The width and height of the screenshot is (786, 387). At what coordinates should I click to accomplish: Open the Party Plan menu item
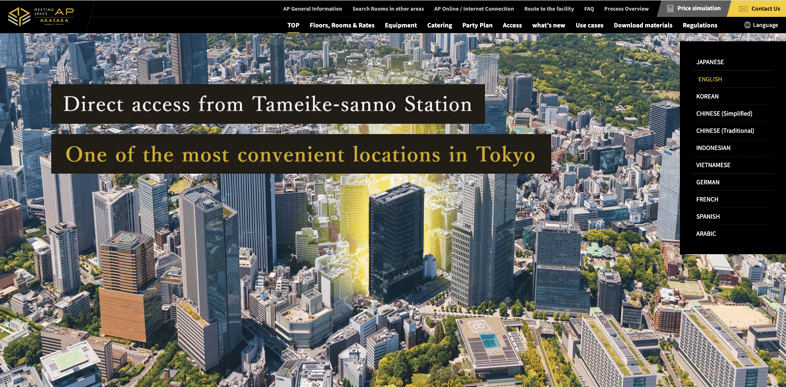[x=477, y=26]
